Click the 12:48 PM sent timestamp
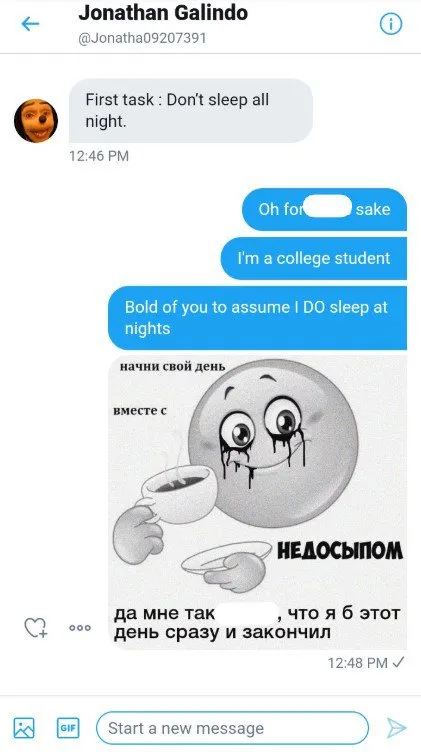This screenshot has width=421, height=752. coord(357,663)
